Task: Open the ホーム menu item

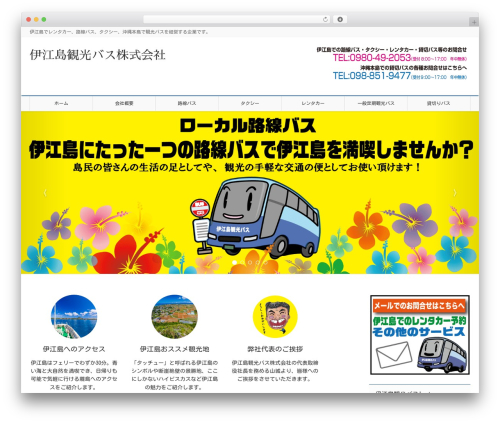Action: tap(61, 104)
